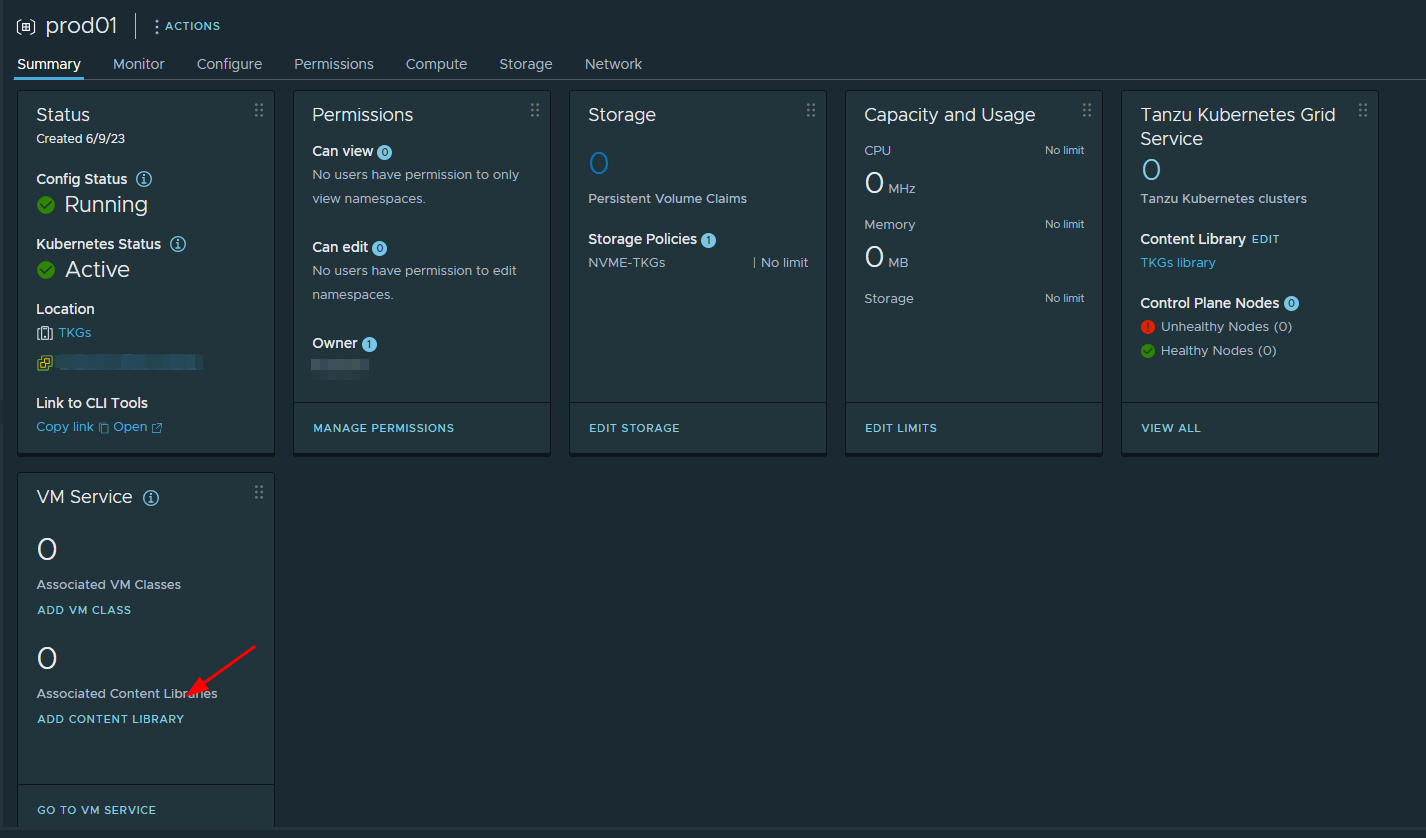Open the TKGs location link

pyautogui.click(x=75, y=333)
